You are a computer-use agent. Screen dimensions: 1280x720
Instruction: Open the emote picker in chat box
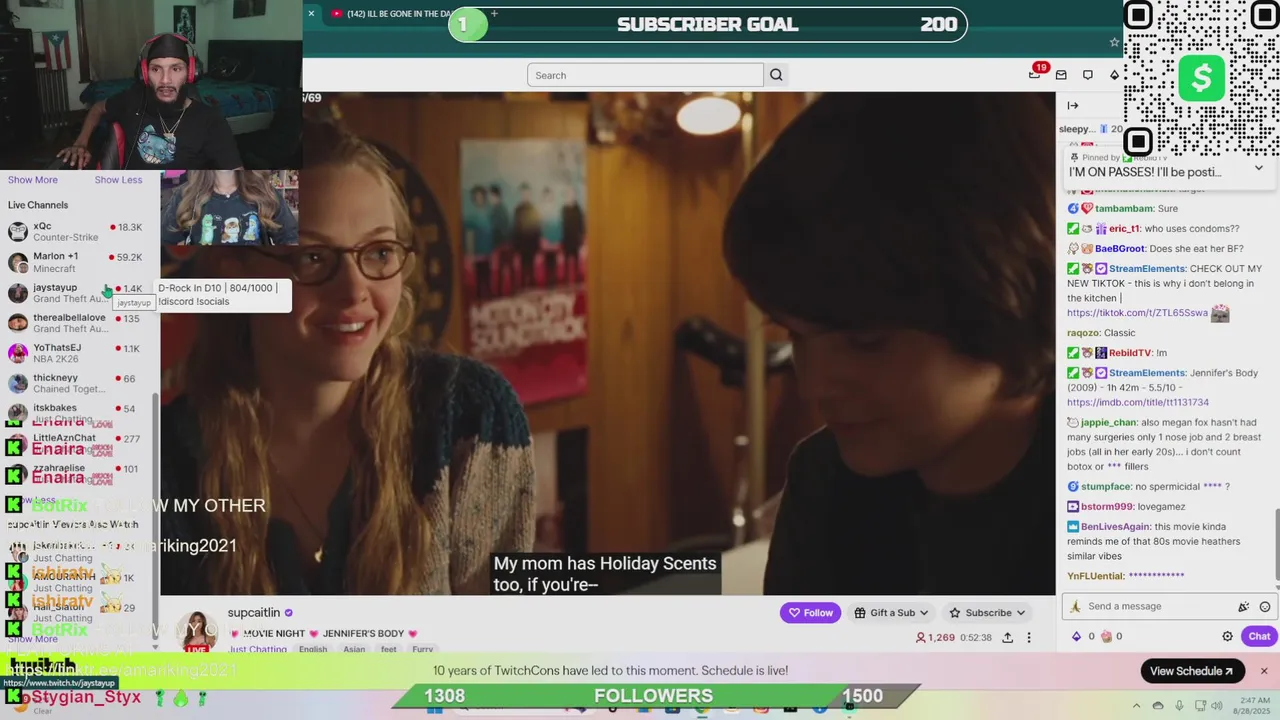point(1265,606)
